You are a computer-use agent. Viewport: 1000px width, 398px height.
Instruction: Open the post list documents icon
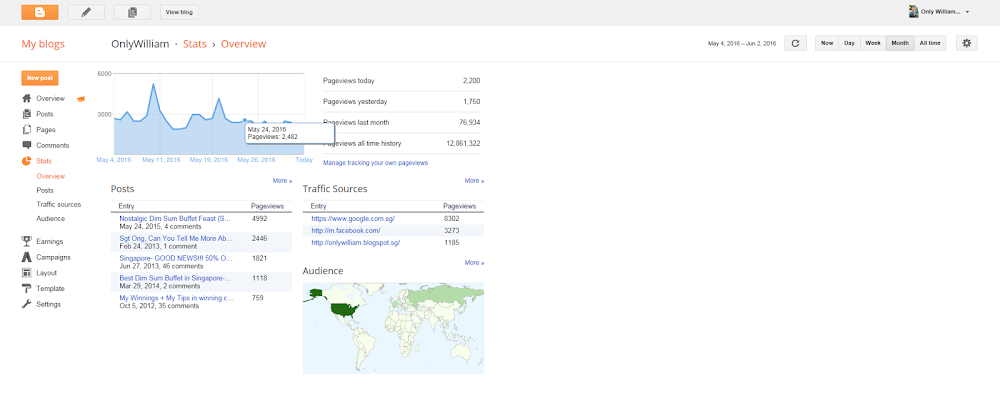click(x=132, y=12)
